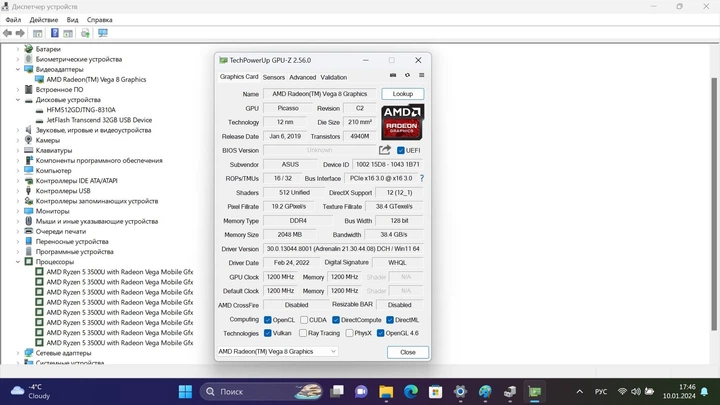Expand the Батареи tree node
Screen dimensions: 720x405
18,49
